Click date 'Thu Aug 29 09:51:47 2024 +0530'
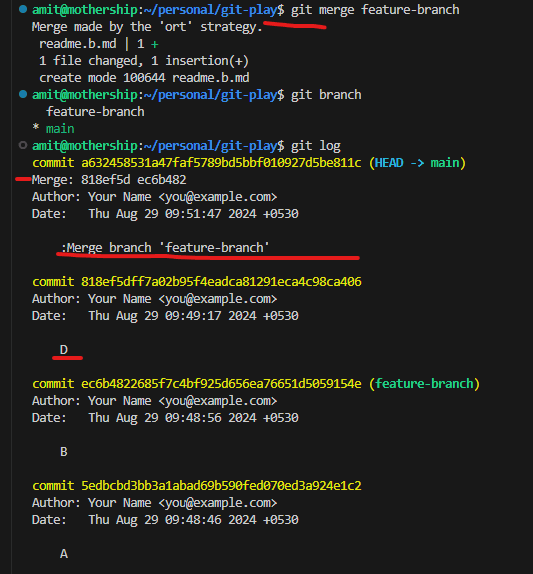The height and width of the screenshot is (574, 533). click(193, 214)
